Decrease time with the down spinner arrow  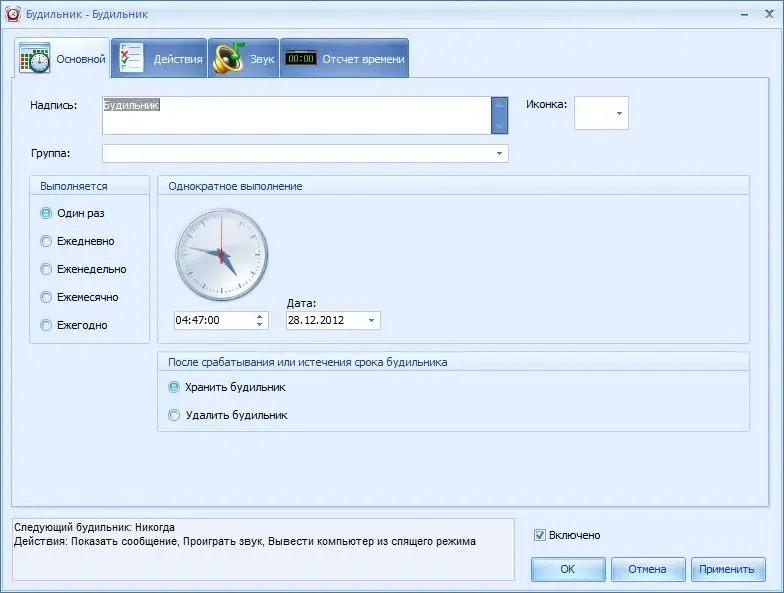(x=260, y=324)
